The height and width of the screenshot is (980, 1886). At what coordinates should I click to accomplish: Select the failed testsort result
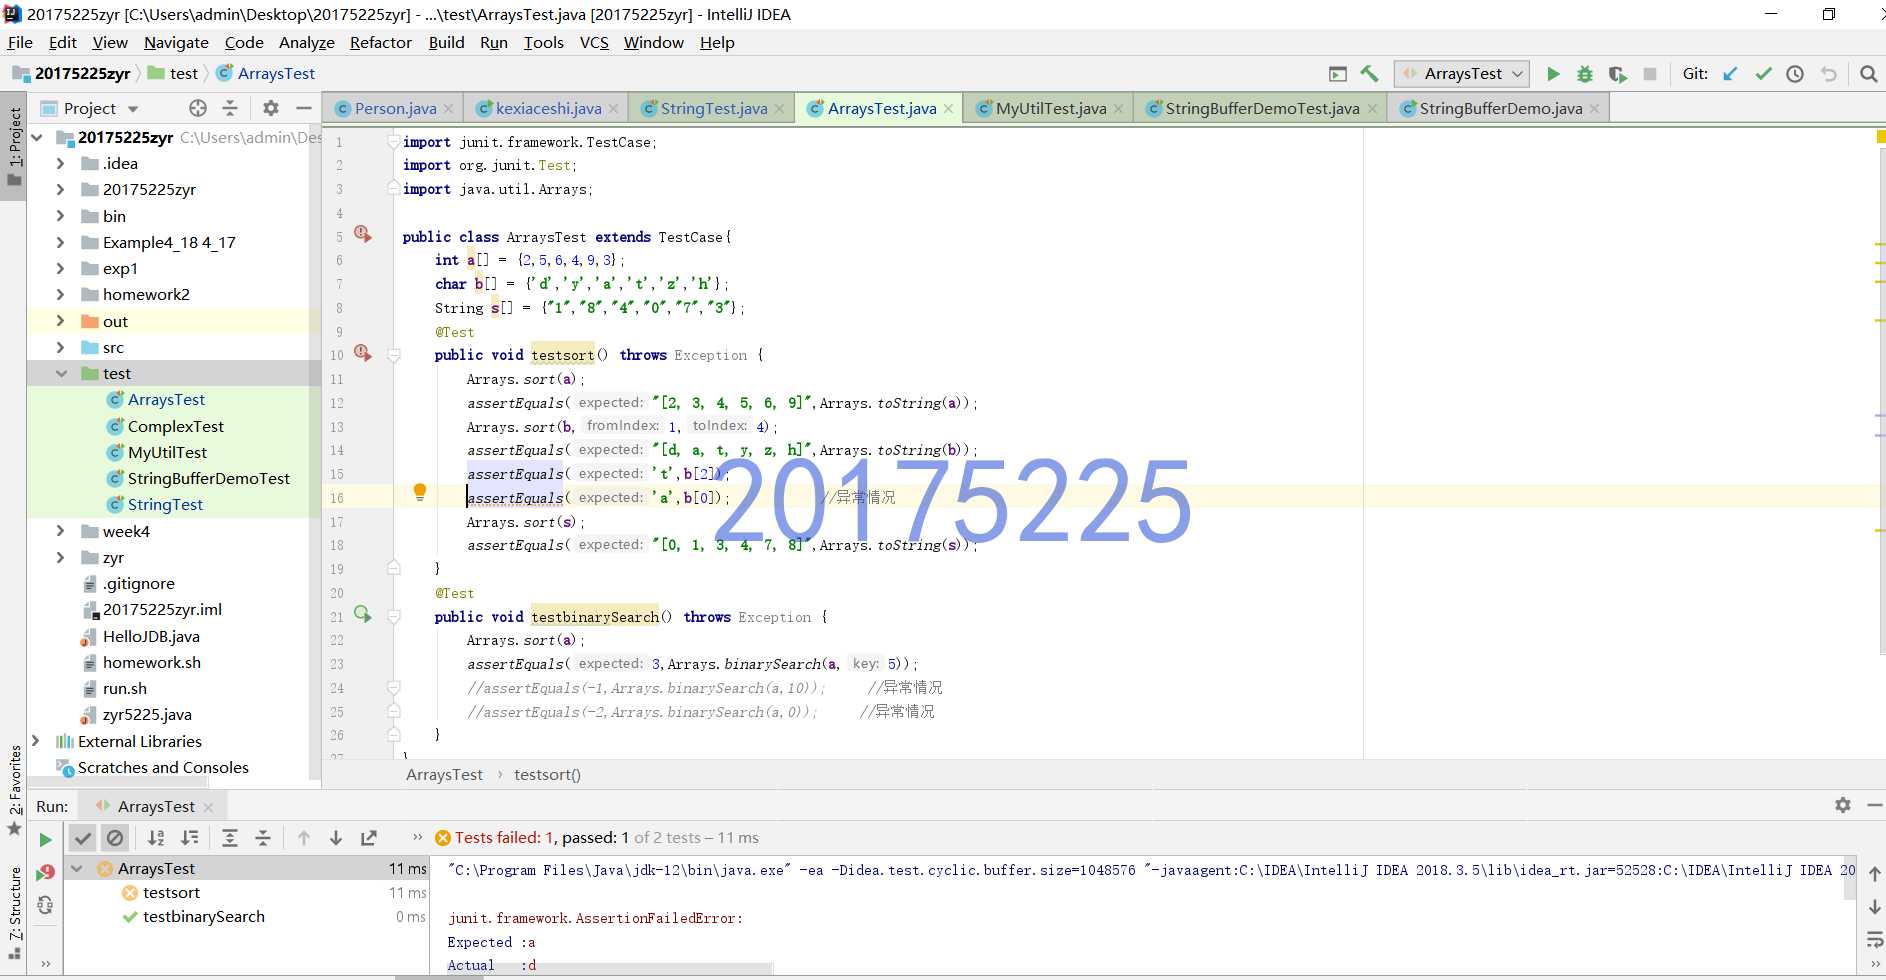point(171,892)
